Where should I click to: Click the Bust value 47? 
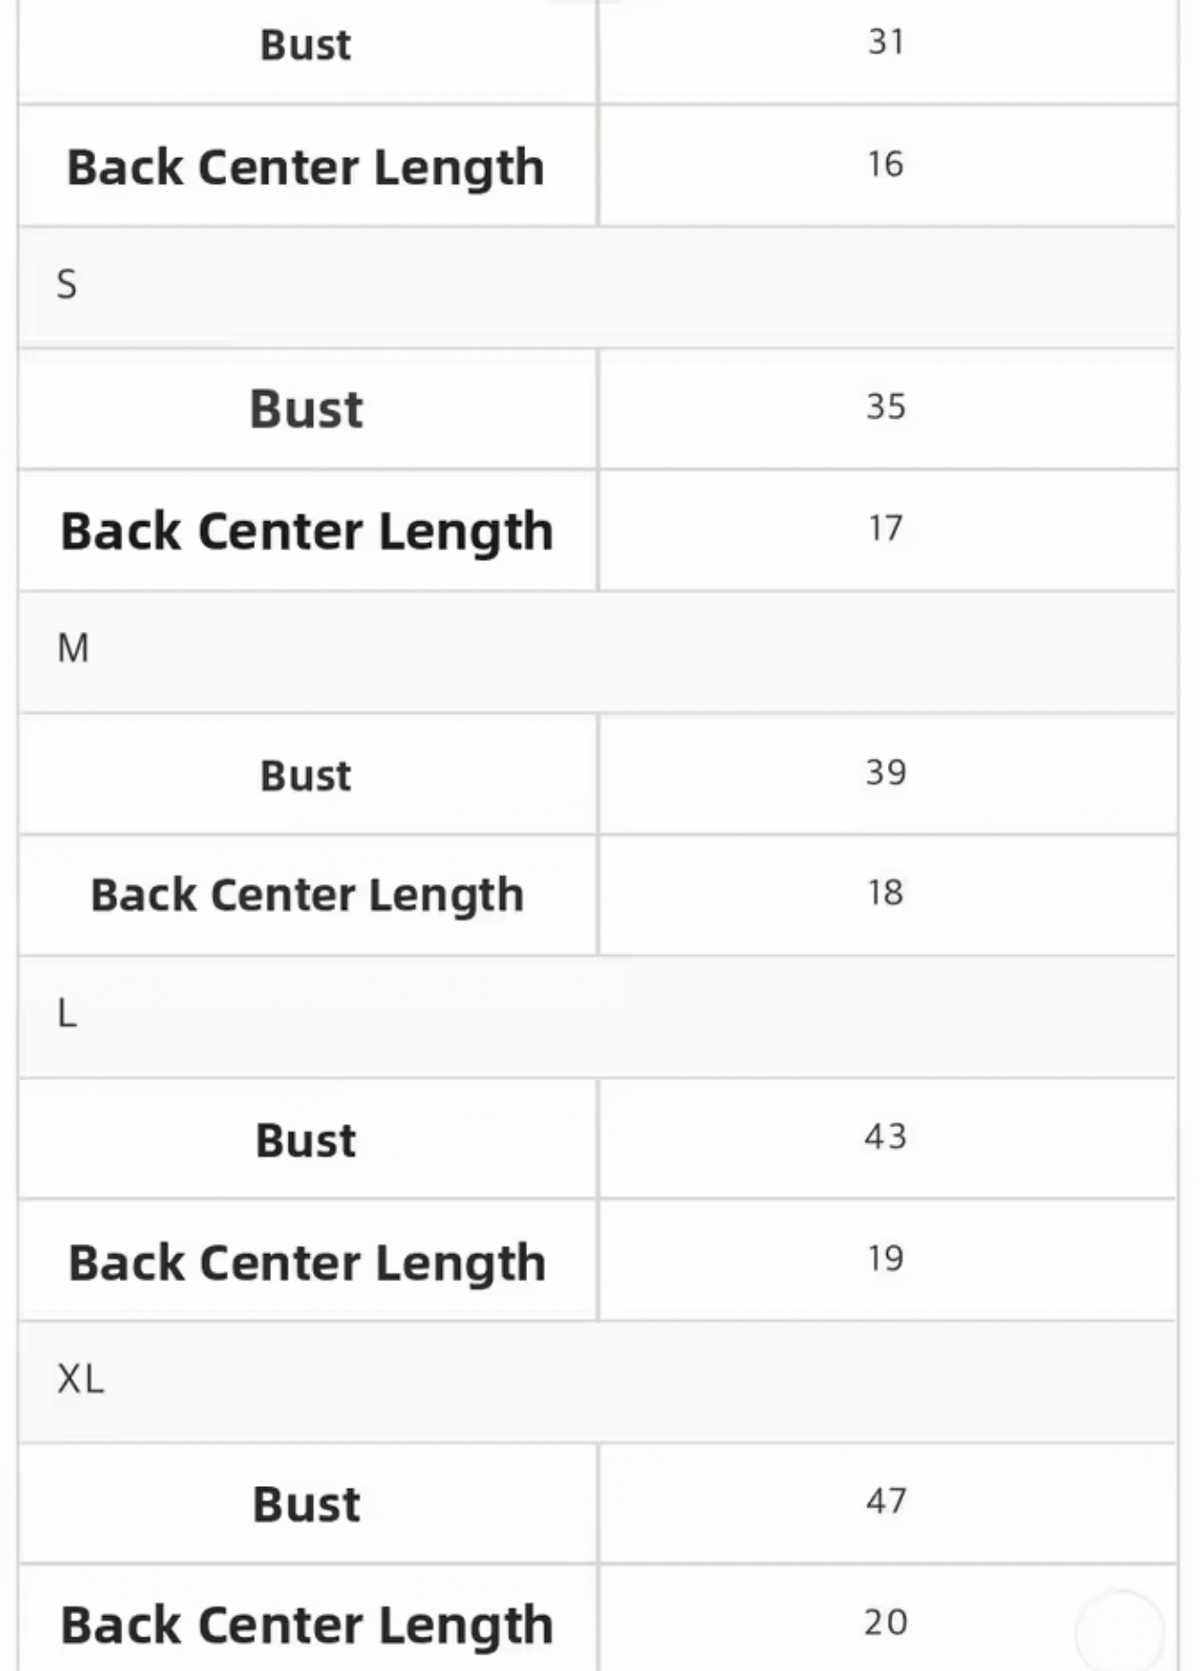(886, 1502)
